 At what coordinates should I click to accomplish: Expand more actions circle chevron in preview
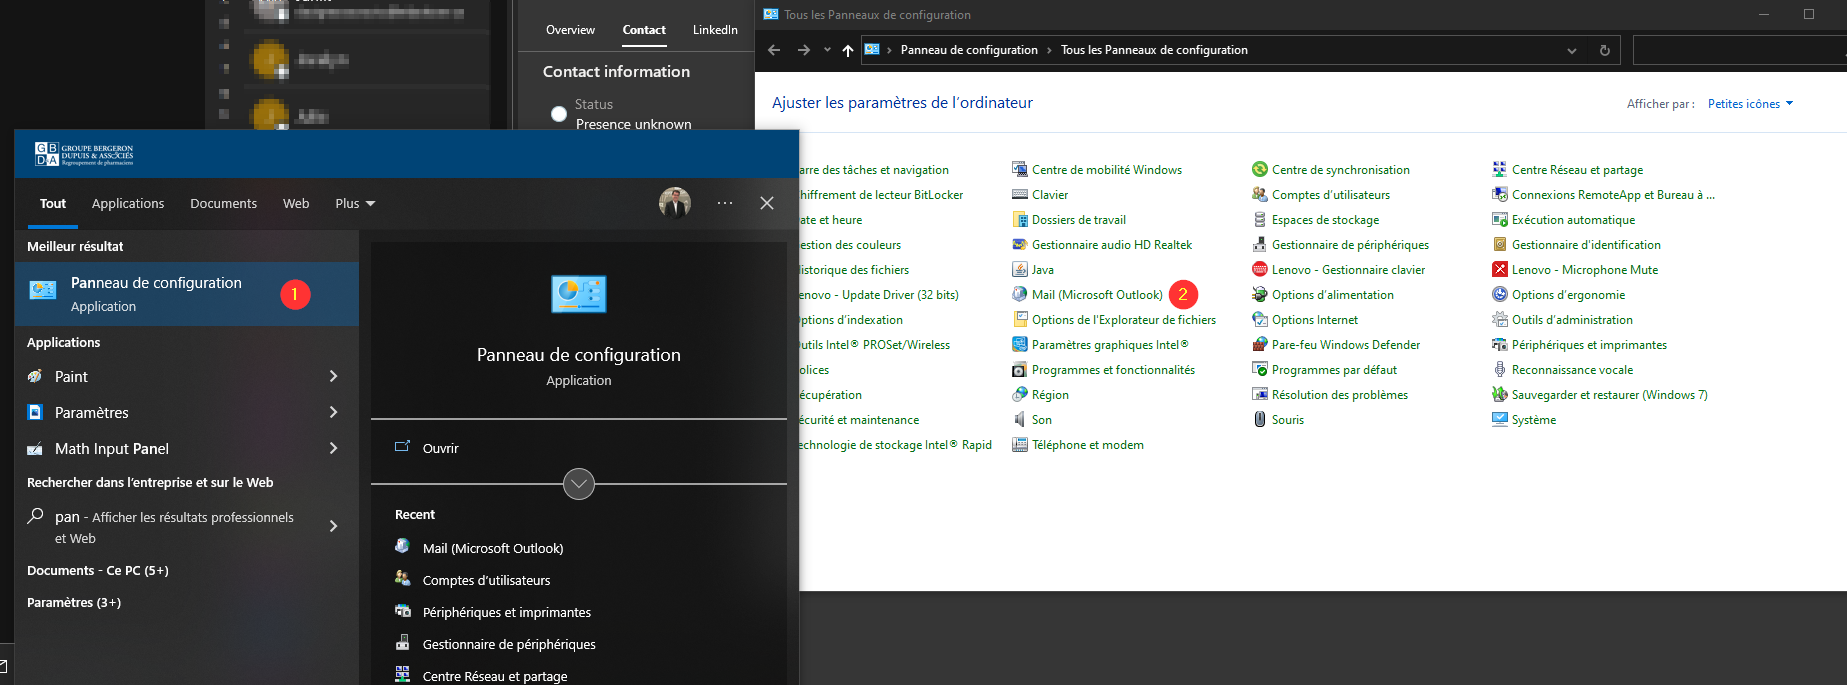click(579, 484)
